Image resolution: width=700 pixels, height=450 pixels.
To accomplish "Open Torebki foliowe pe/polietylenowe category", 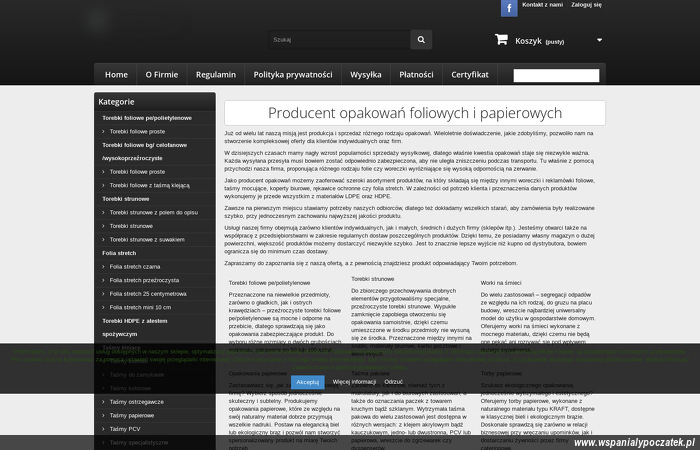I will [147, 118].
